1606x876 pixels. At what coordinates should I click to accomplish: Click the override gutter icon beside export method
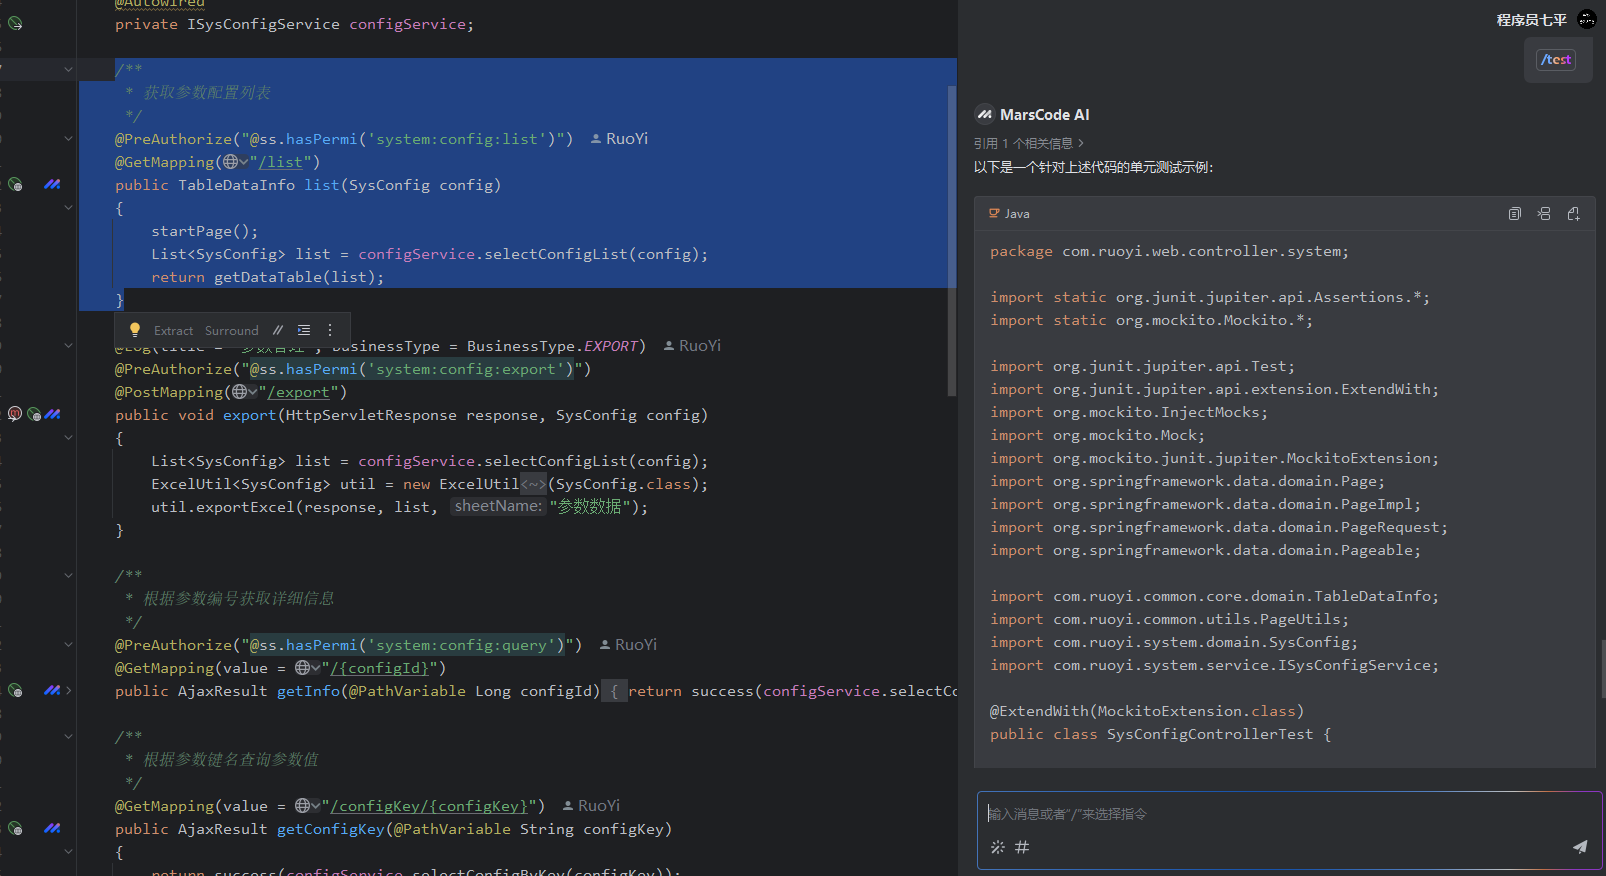[x=15, y=414]
